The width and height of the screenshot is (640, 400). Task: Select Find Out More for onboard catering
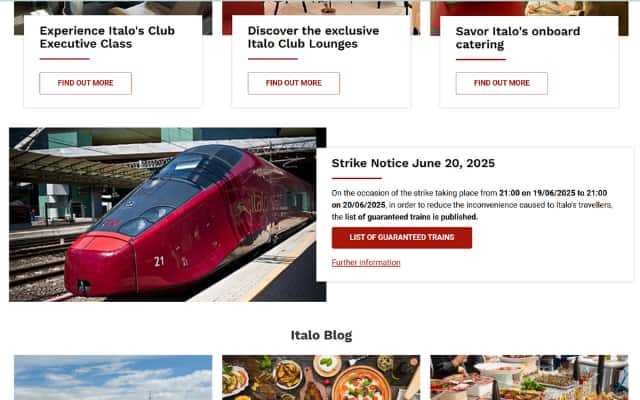pyautogui.click(x=502, y=83)
